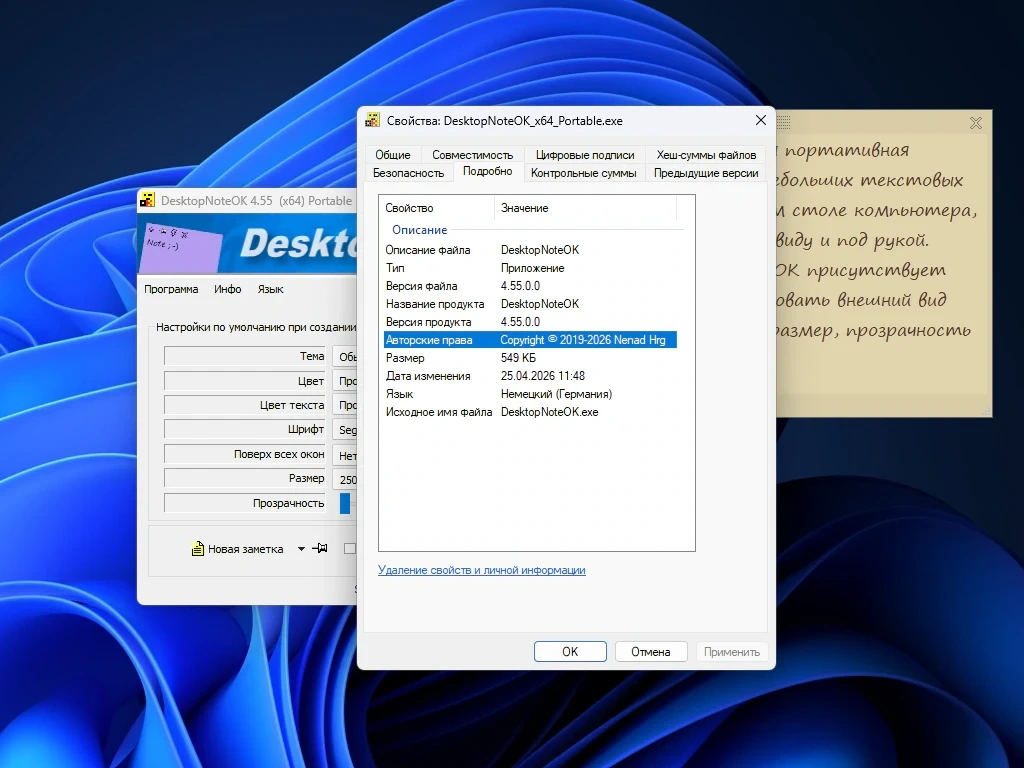Image resolution: width=1024 pixels, height=768 pixels.
Task: Click the purple note logo in DesktopNoteOK banner
Action: tap(182, 247)
